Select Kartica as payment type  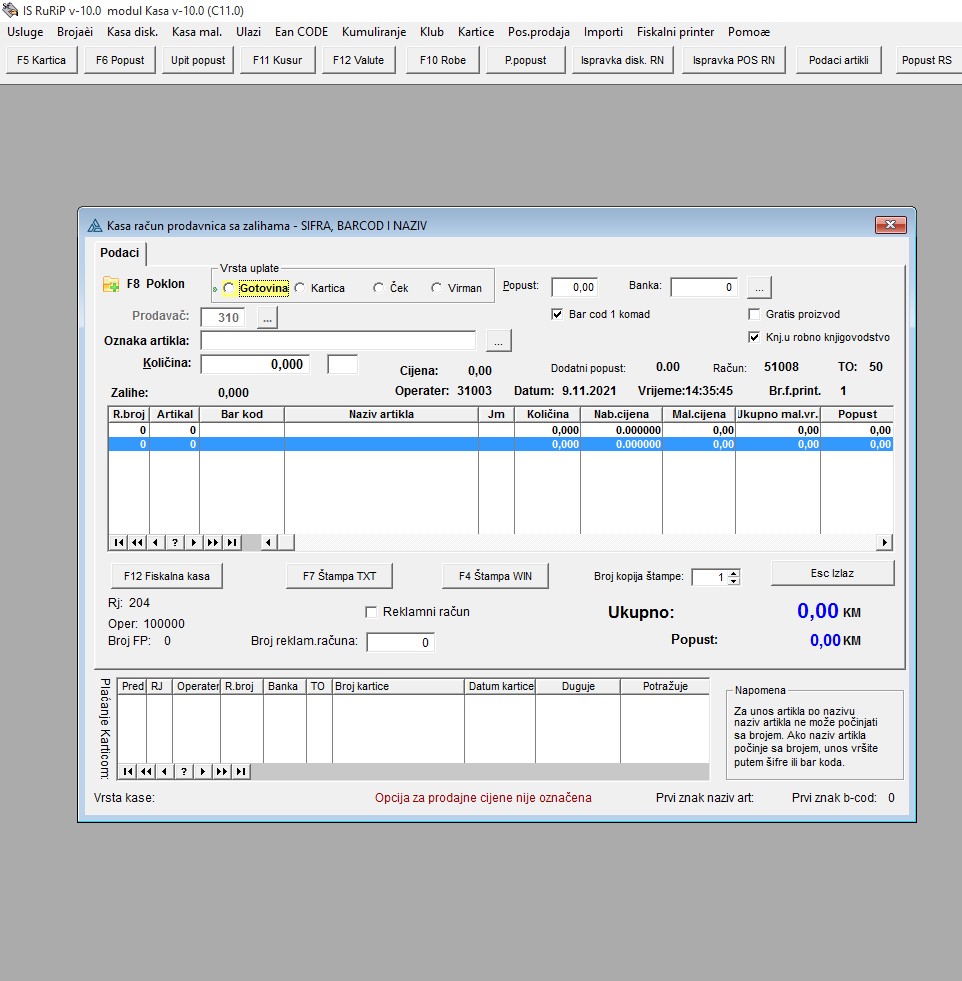coord(300,288)
